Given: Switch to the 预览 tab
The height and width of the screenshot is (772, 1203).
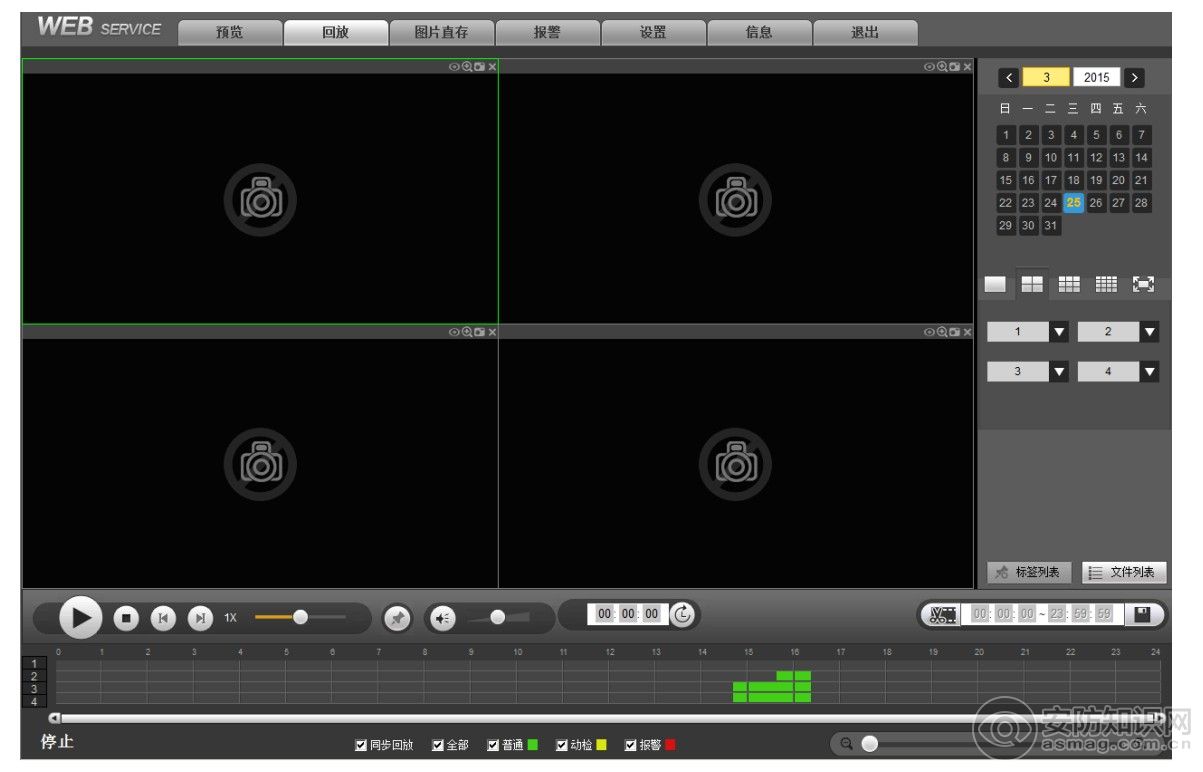Looking at the screenshot, I should click(230, 32).
